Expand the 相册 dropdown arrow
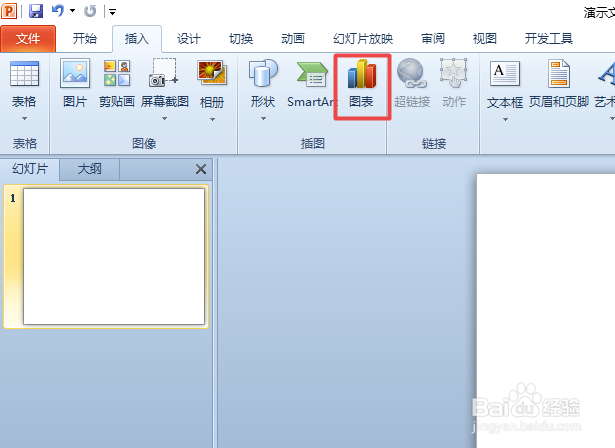Viewport: 615px width, 448px height. pos(212,119)
